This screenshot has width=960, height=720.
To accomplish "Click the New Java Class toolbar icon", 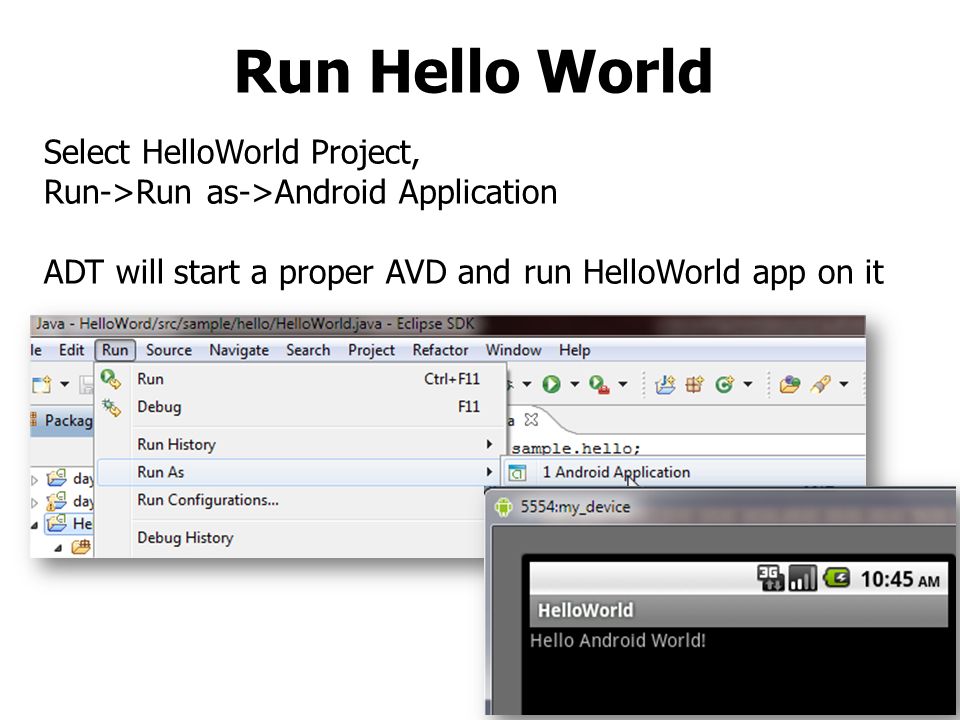I will (x=724, y=384).
